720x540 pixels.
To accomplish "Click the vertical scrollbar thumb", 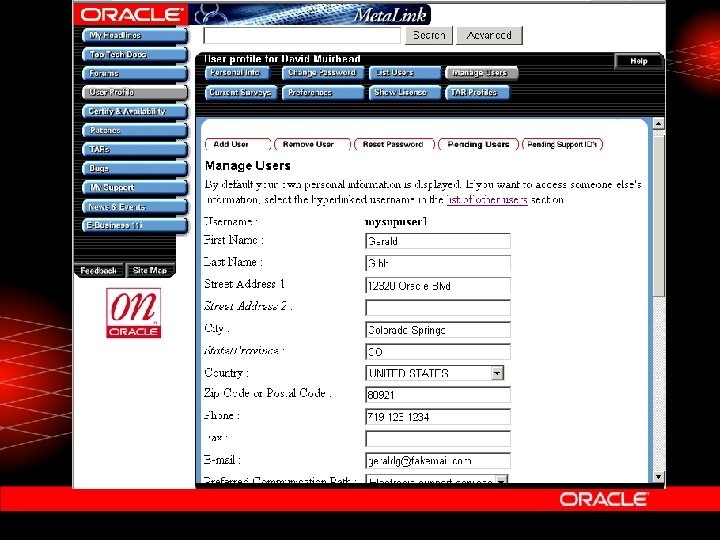I will click(658, 216).
